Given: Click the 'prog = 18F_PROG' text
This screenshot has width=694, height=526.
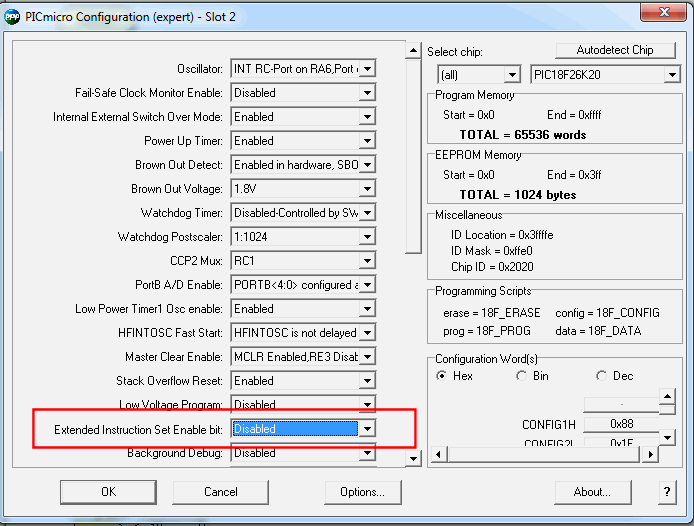Looking at the screenshot, I should (487, 331).
